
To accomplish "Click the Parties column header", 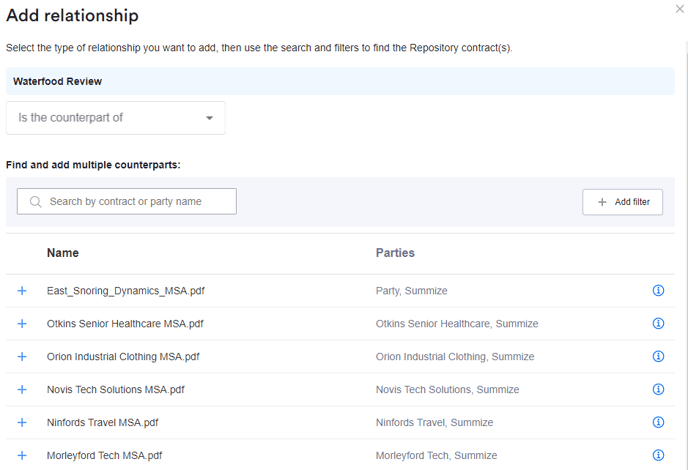I will [395, 253].
